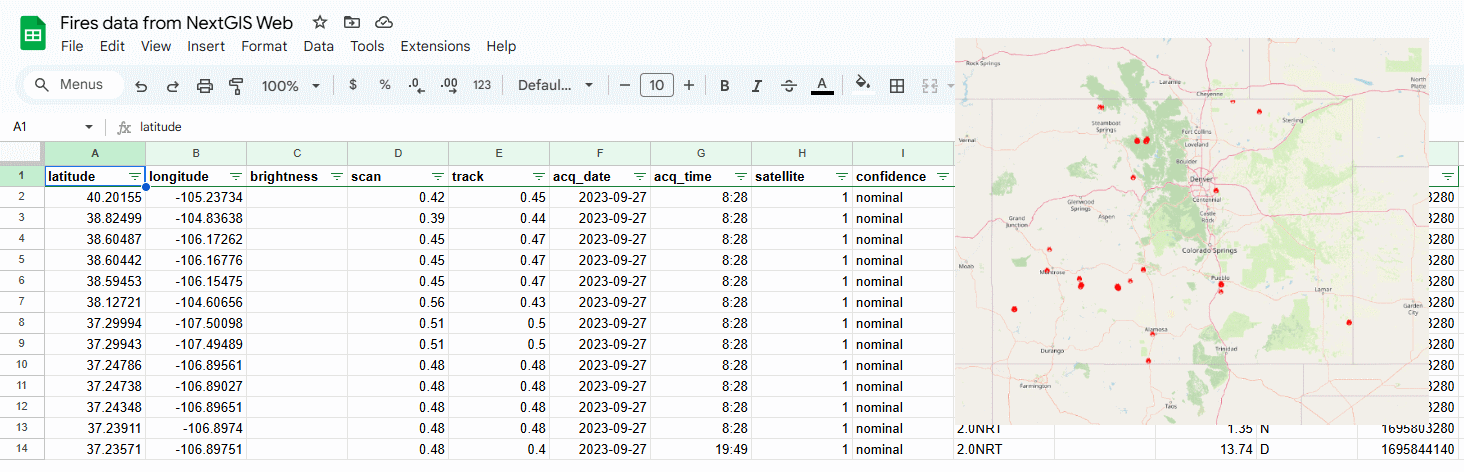Image resolution: width=1464 pixels, height=472 pixels.
Task: Print the spreadsheet
Action: point(205,86)
